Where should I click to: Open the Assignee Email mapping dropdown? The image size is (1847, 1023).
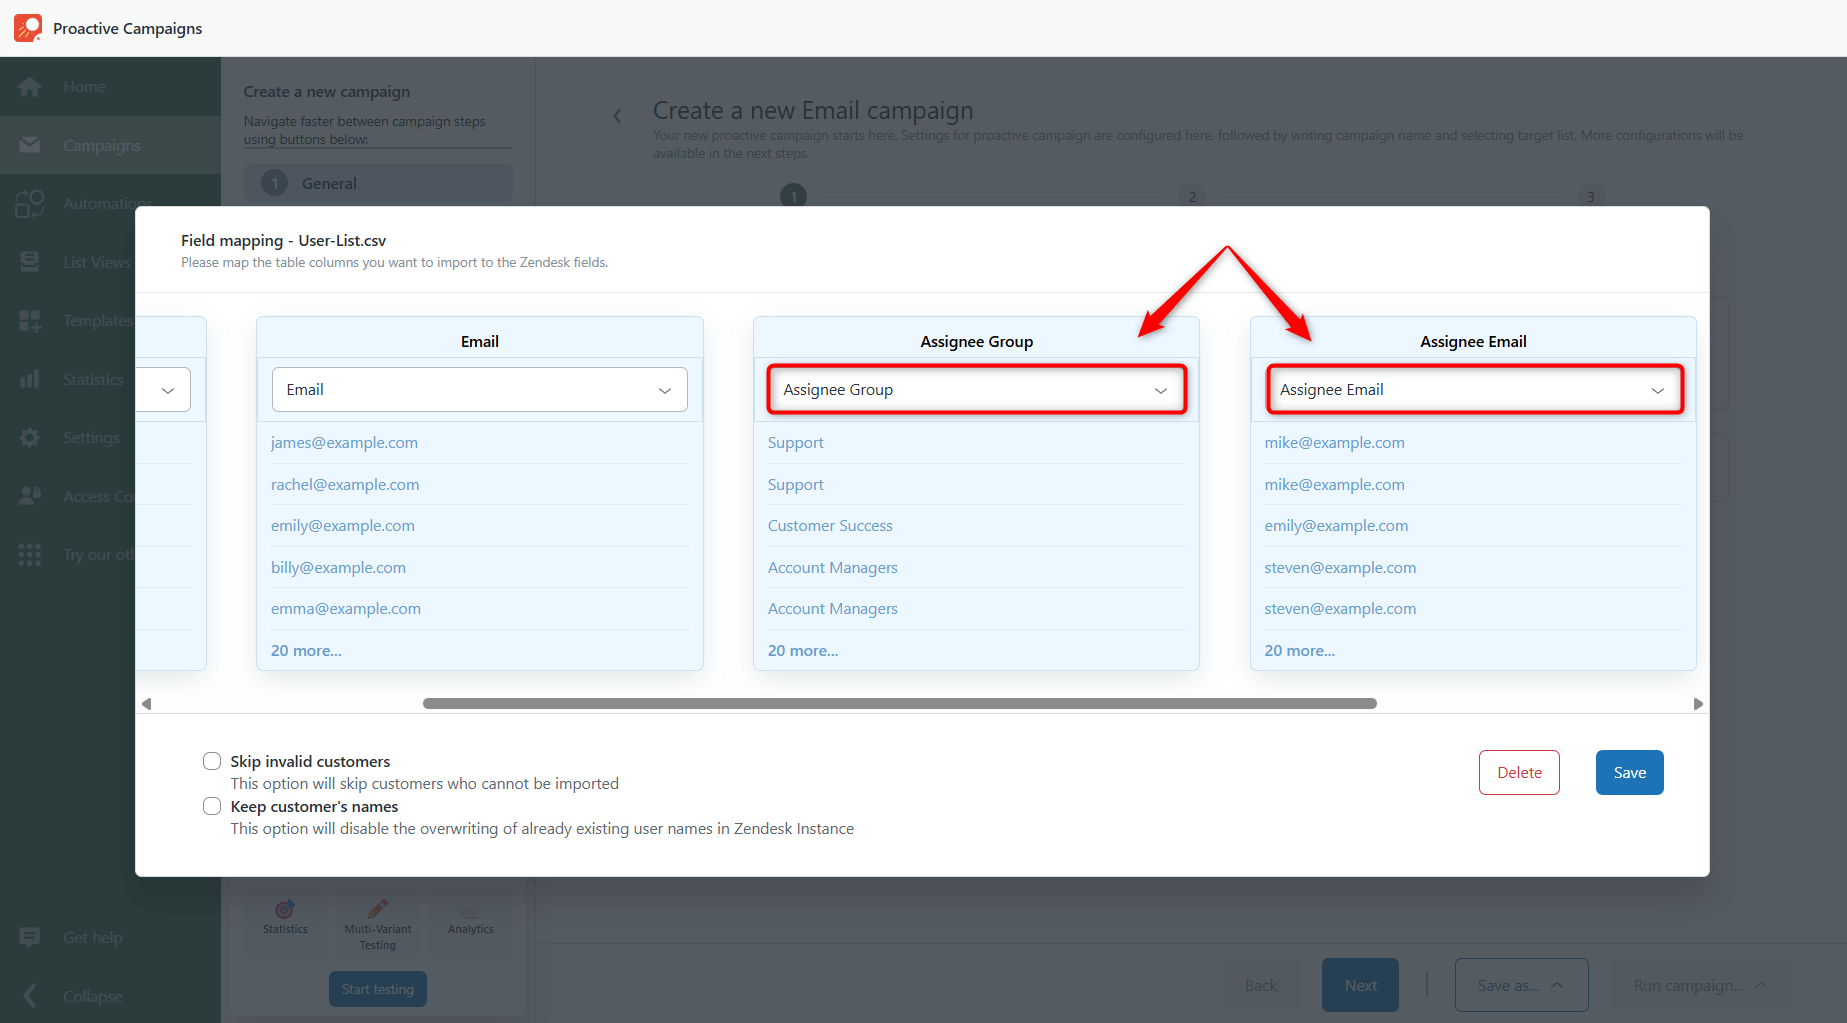(1472, 389)
